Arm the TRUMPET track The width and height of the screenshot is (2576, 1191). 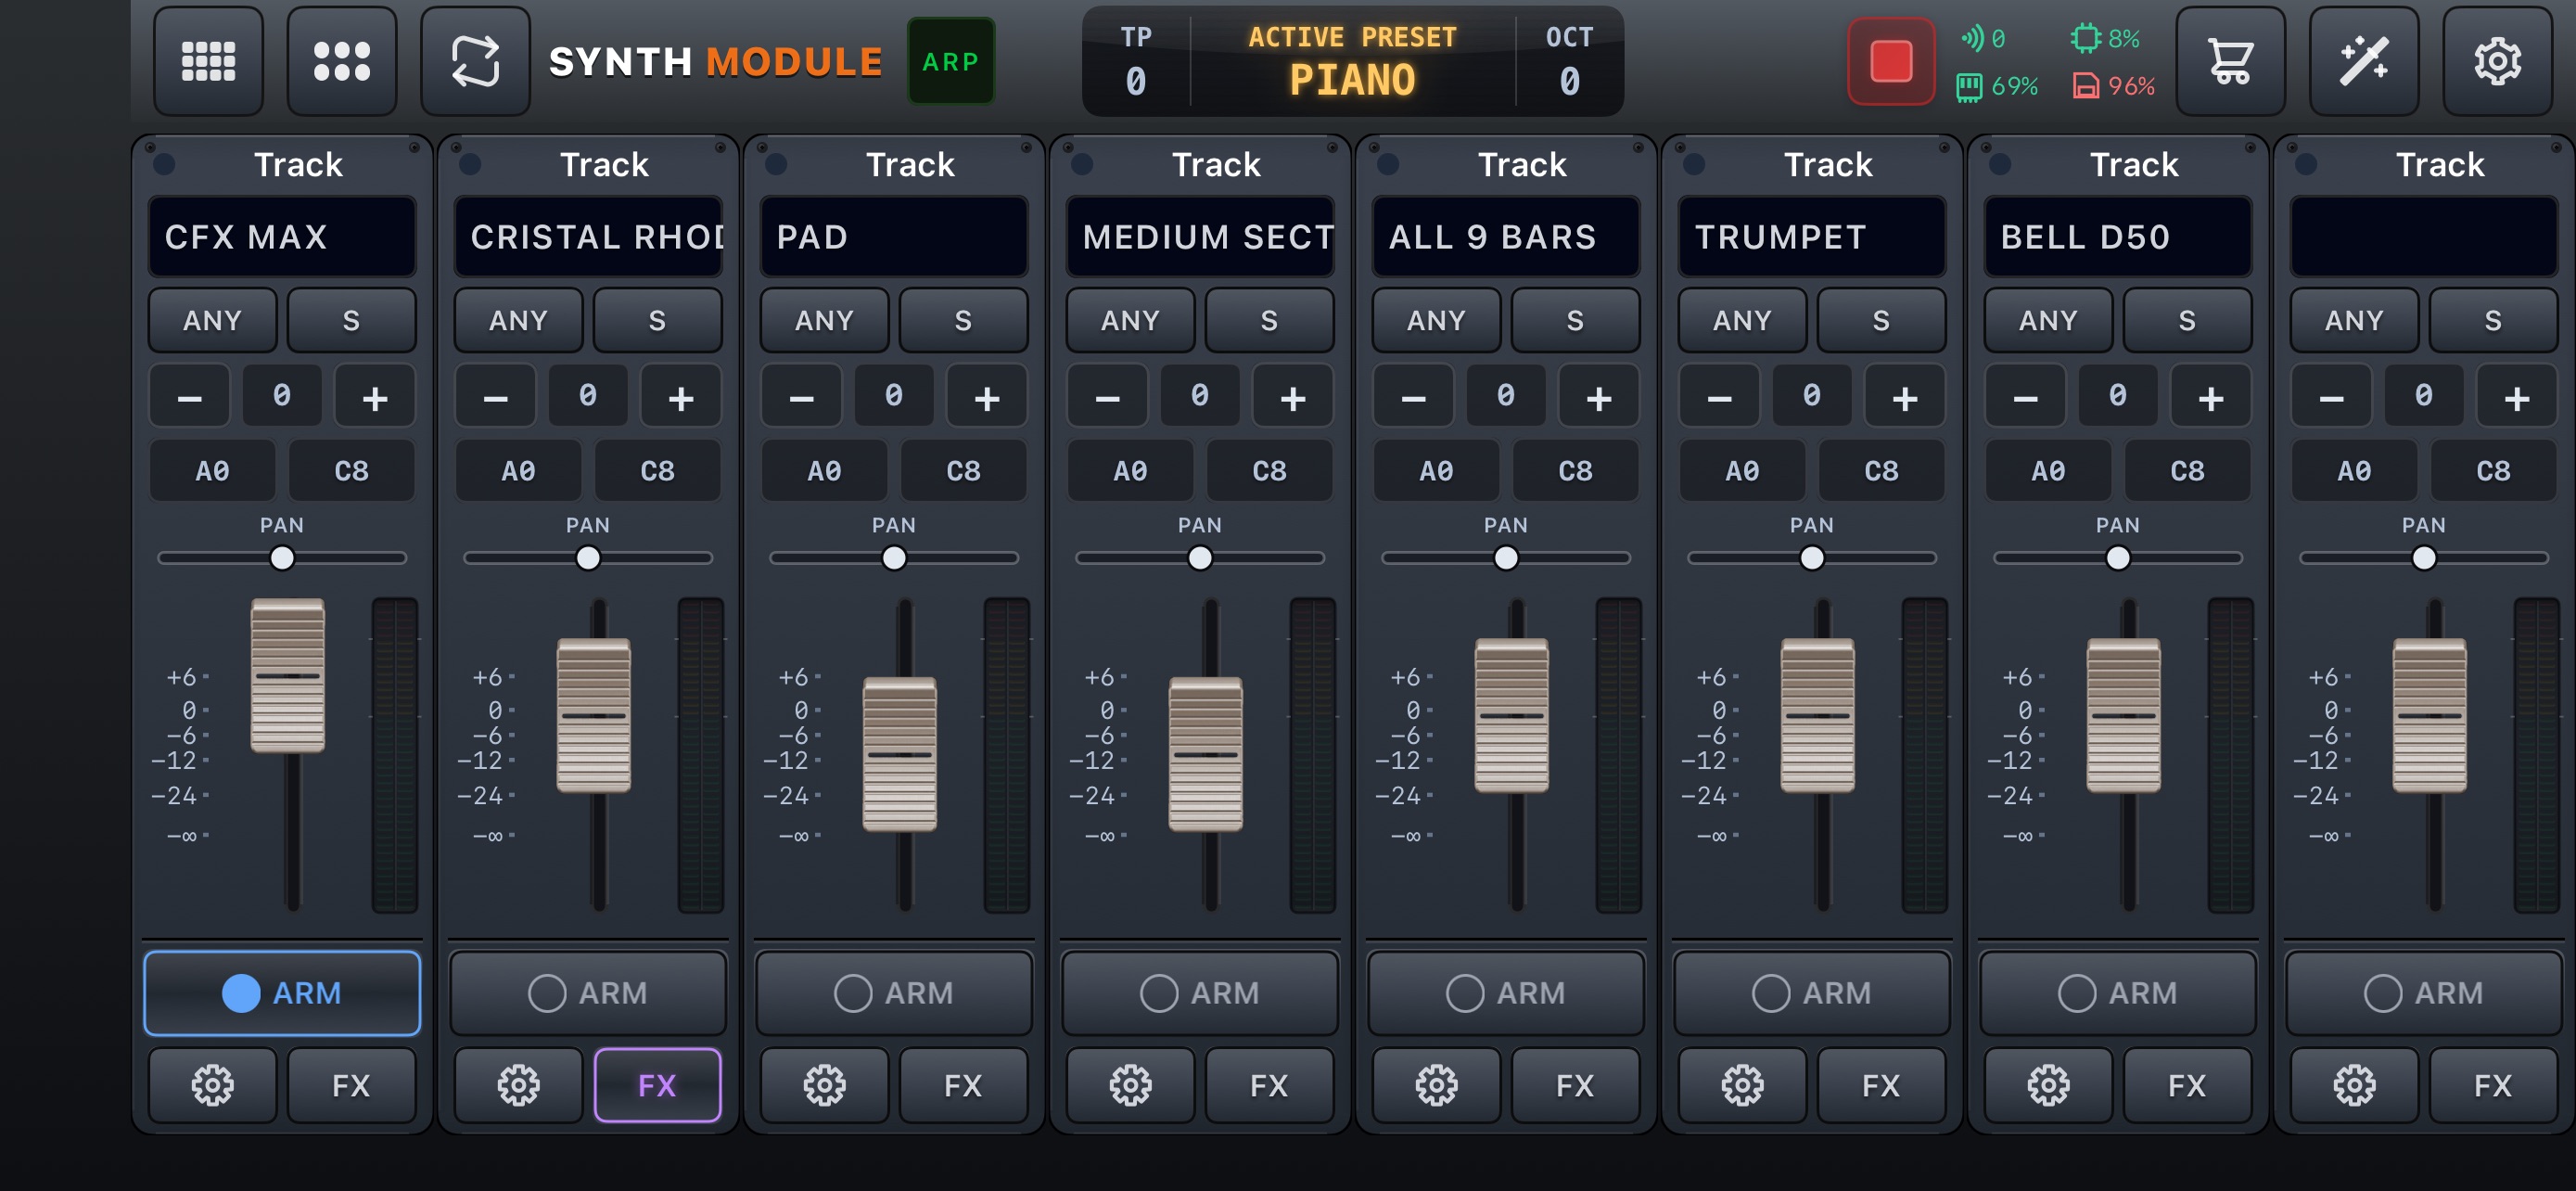(x=1812, y=993)
